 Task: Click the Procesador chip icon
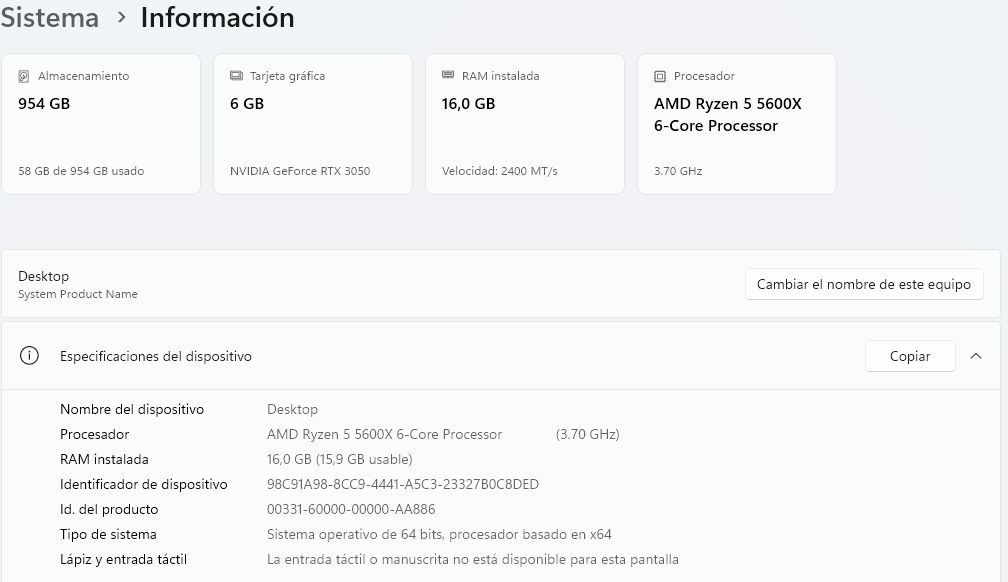click(660, 77)
